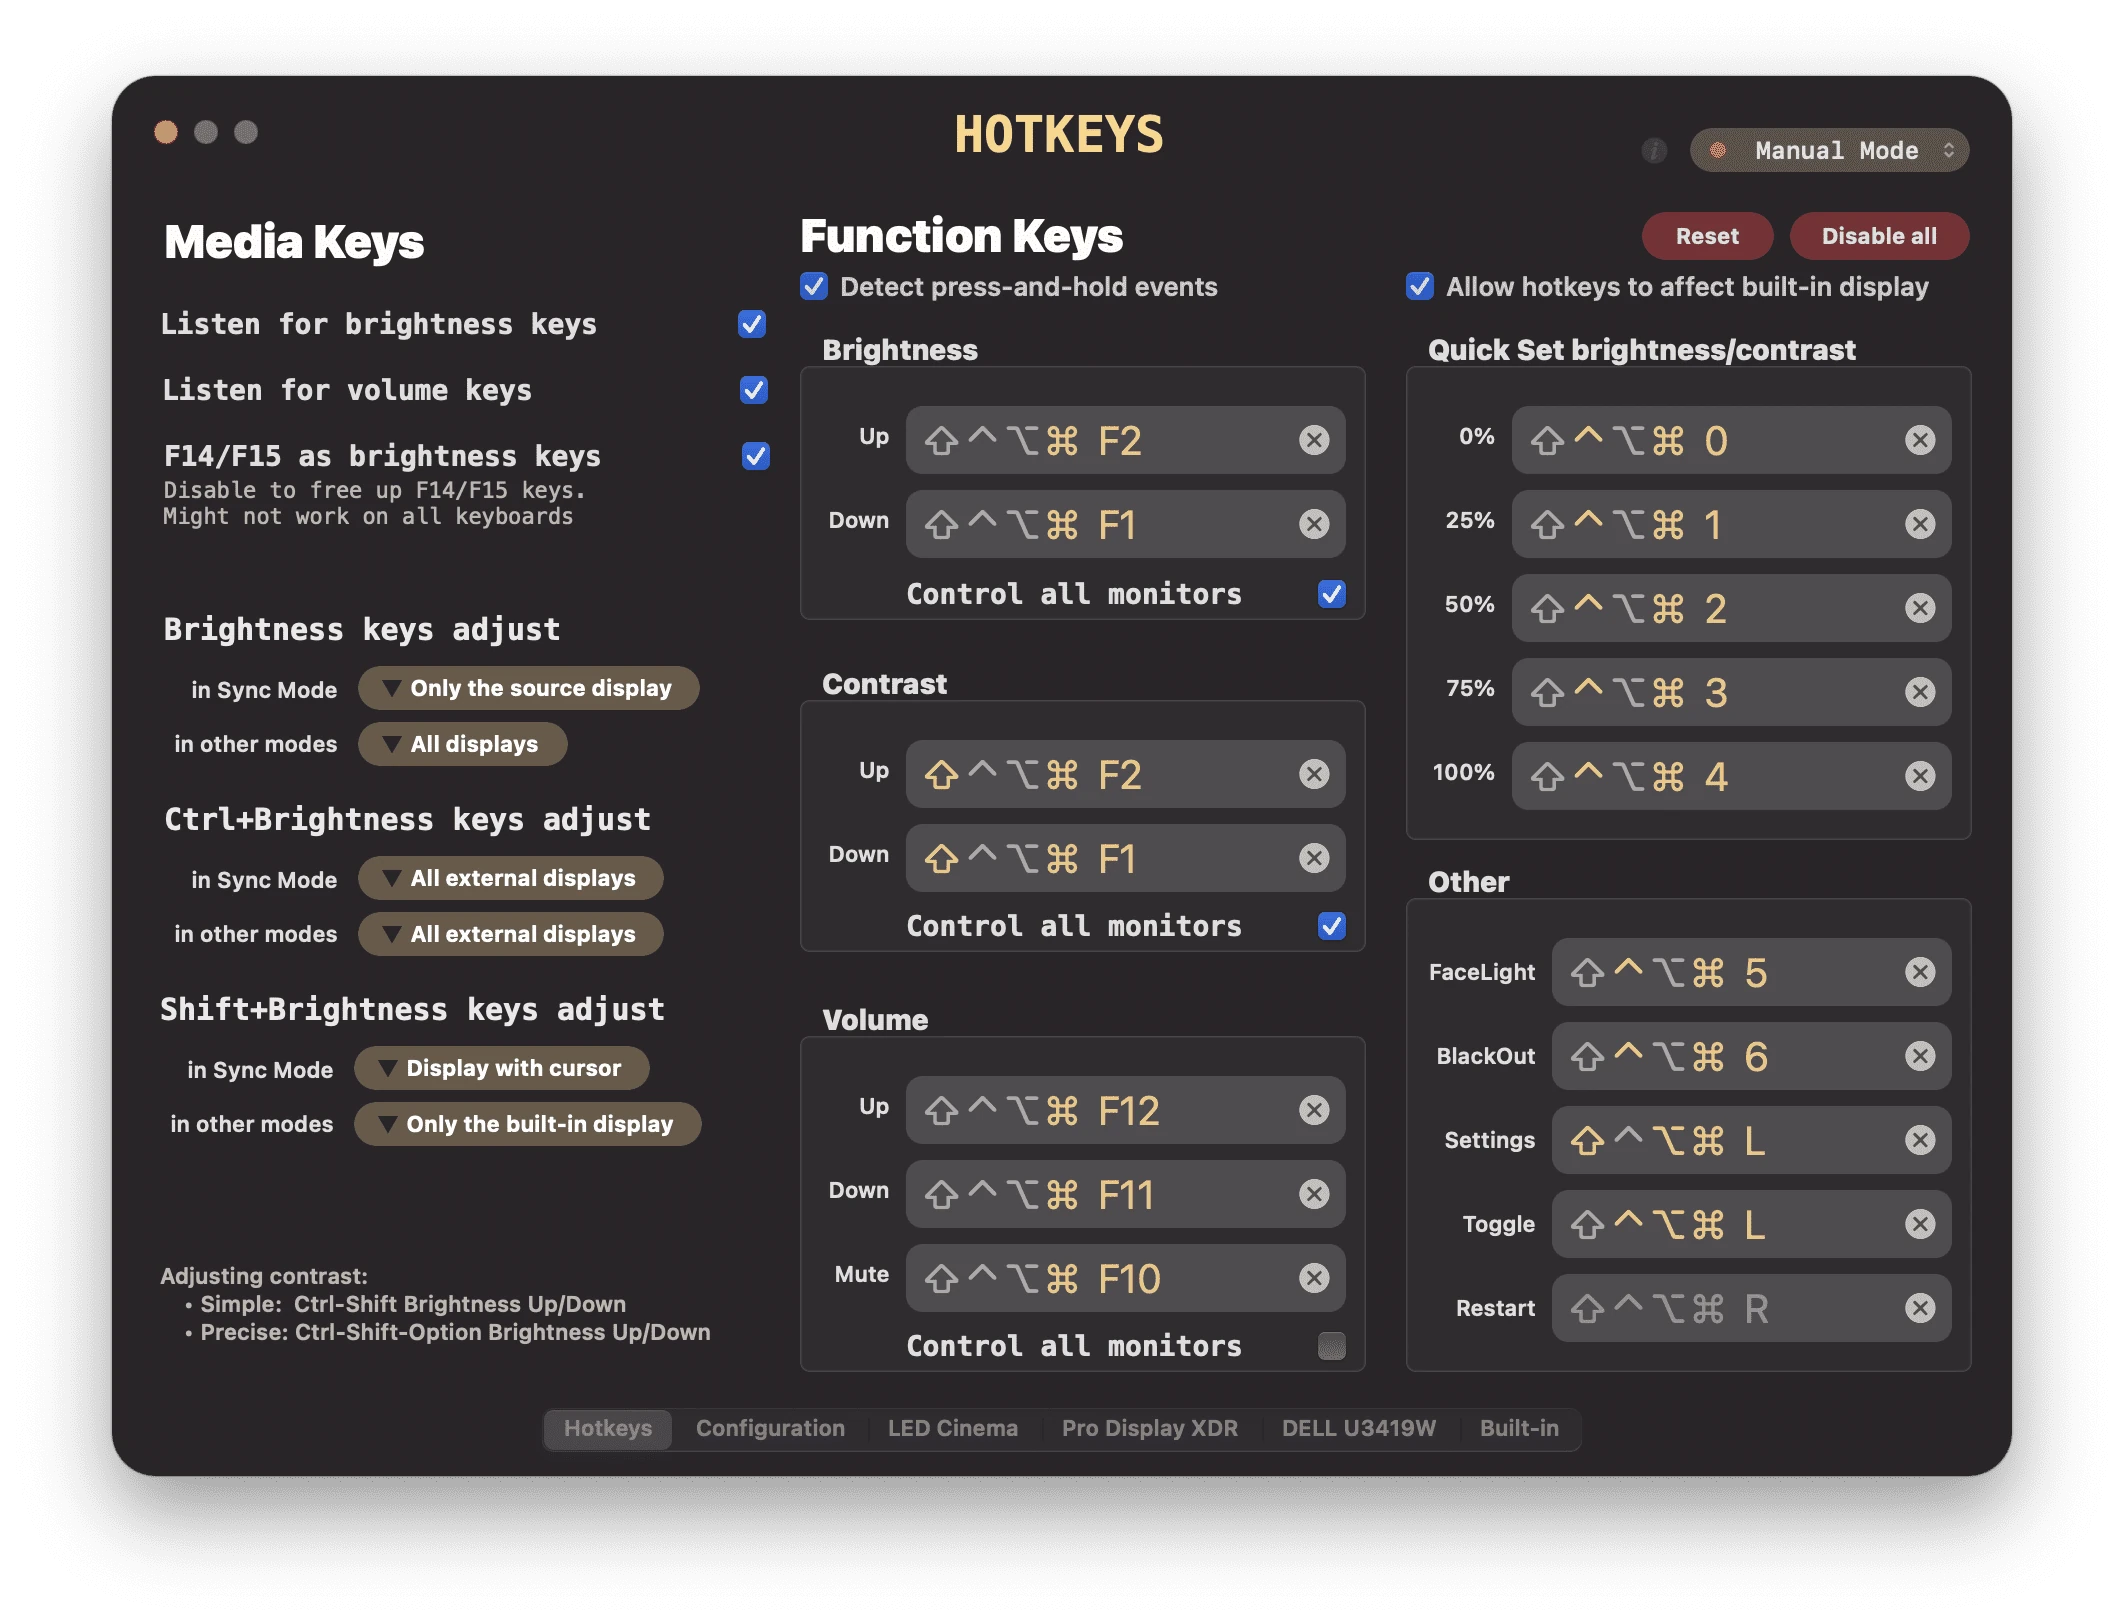The image size is (2124, 1624).
Task: Open the Display with cursor dropdown
Action: (x=501, y=1068)
